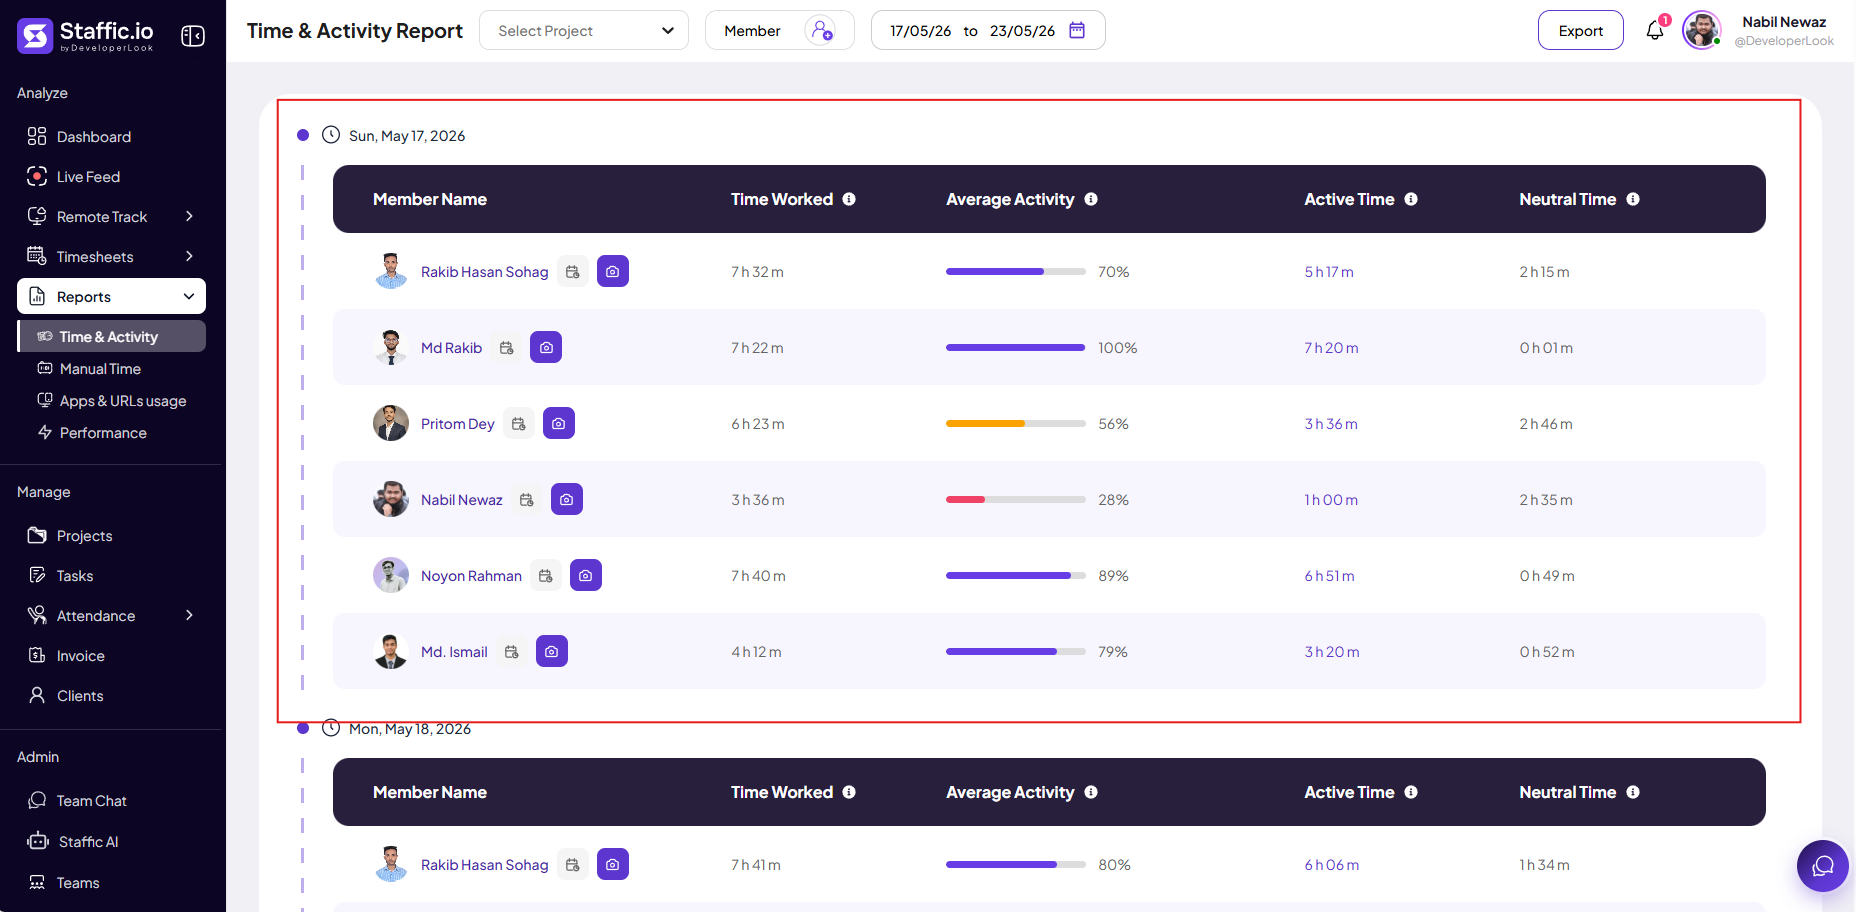Screen dimensions: 1856x912
Task: Click Time Worked info icon in May 17 table
Action: point(849,199)
